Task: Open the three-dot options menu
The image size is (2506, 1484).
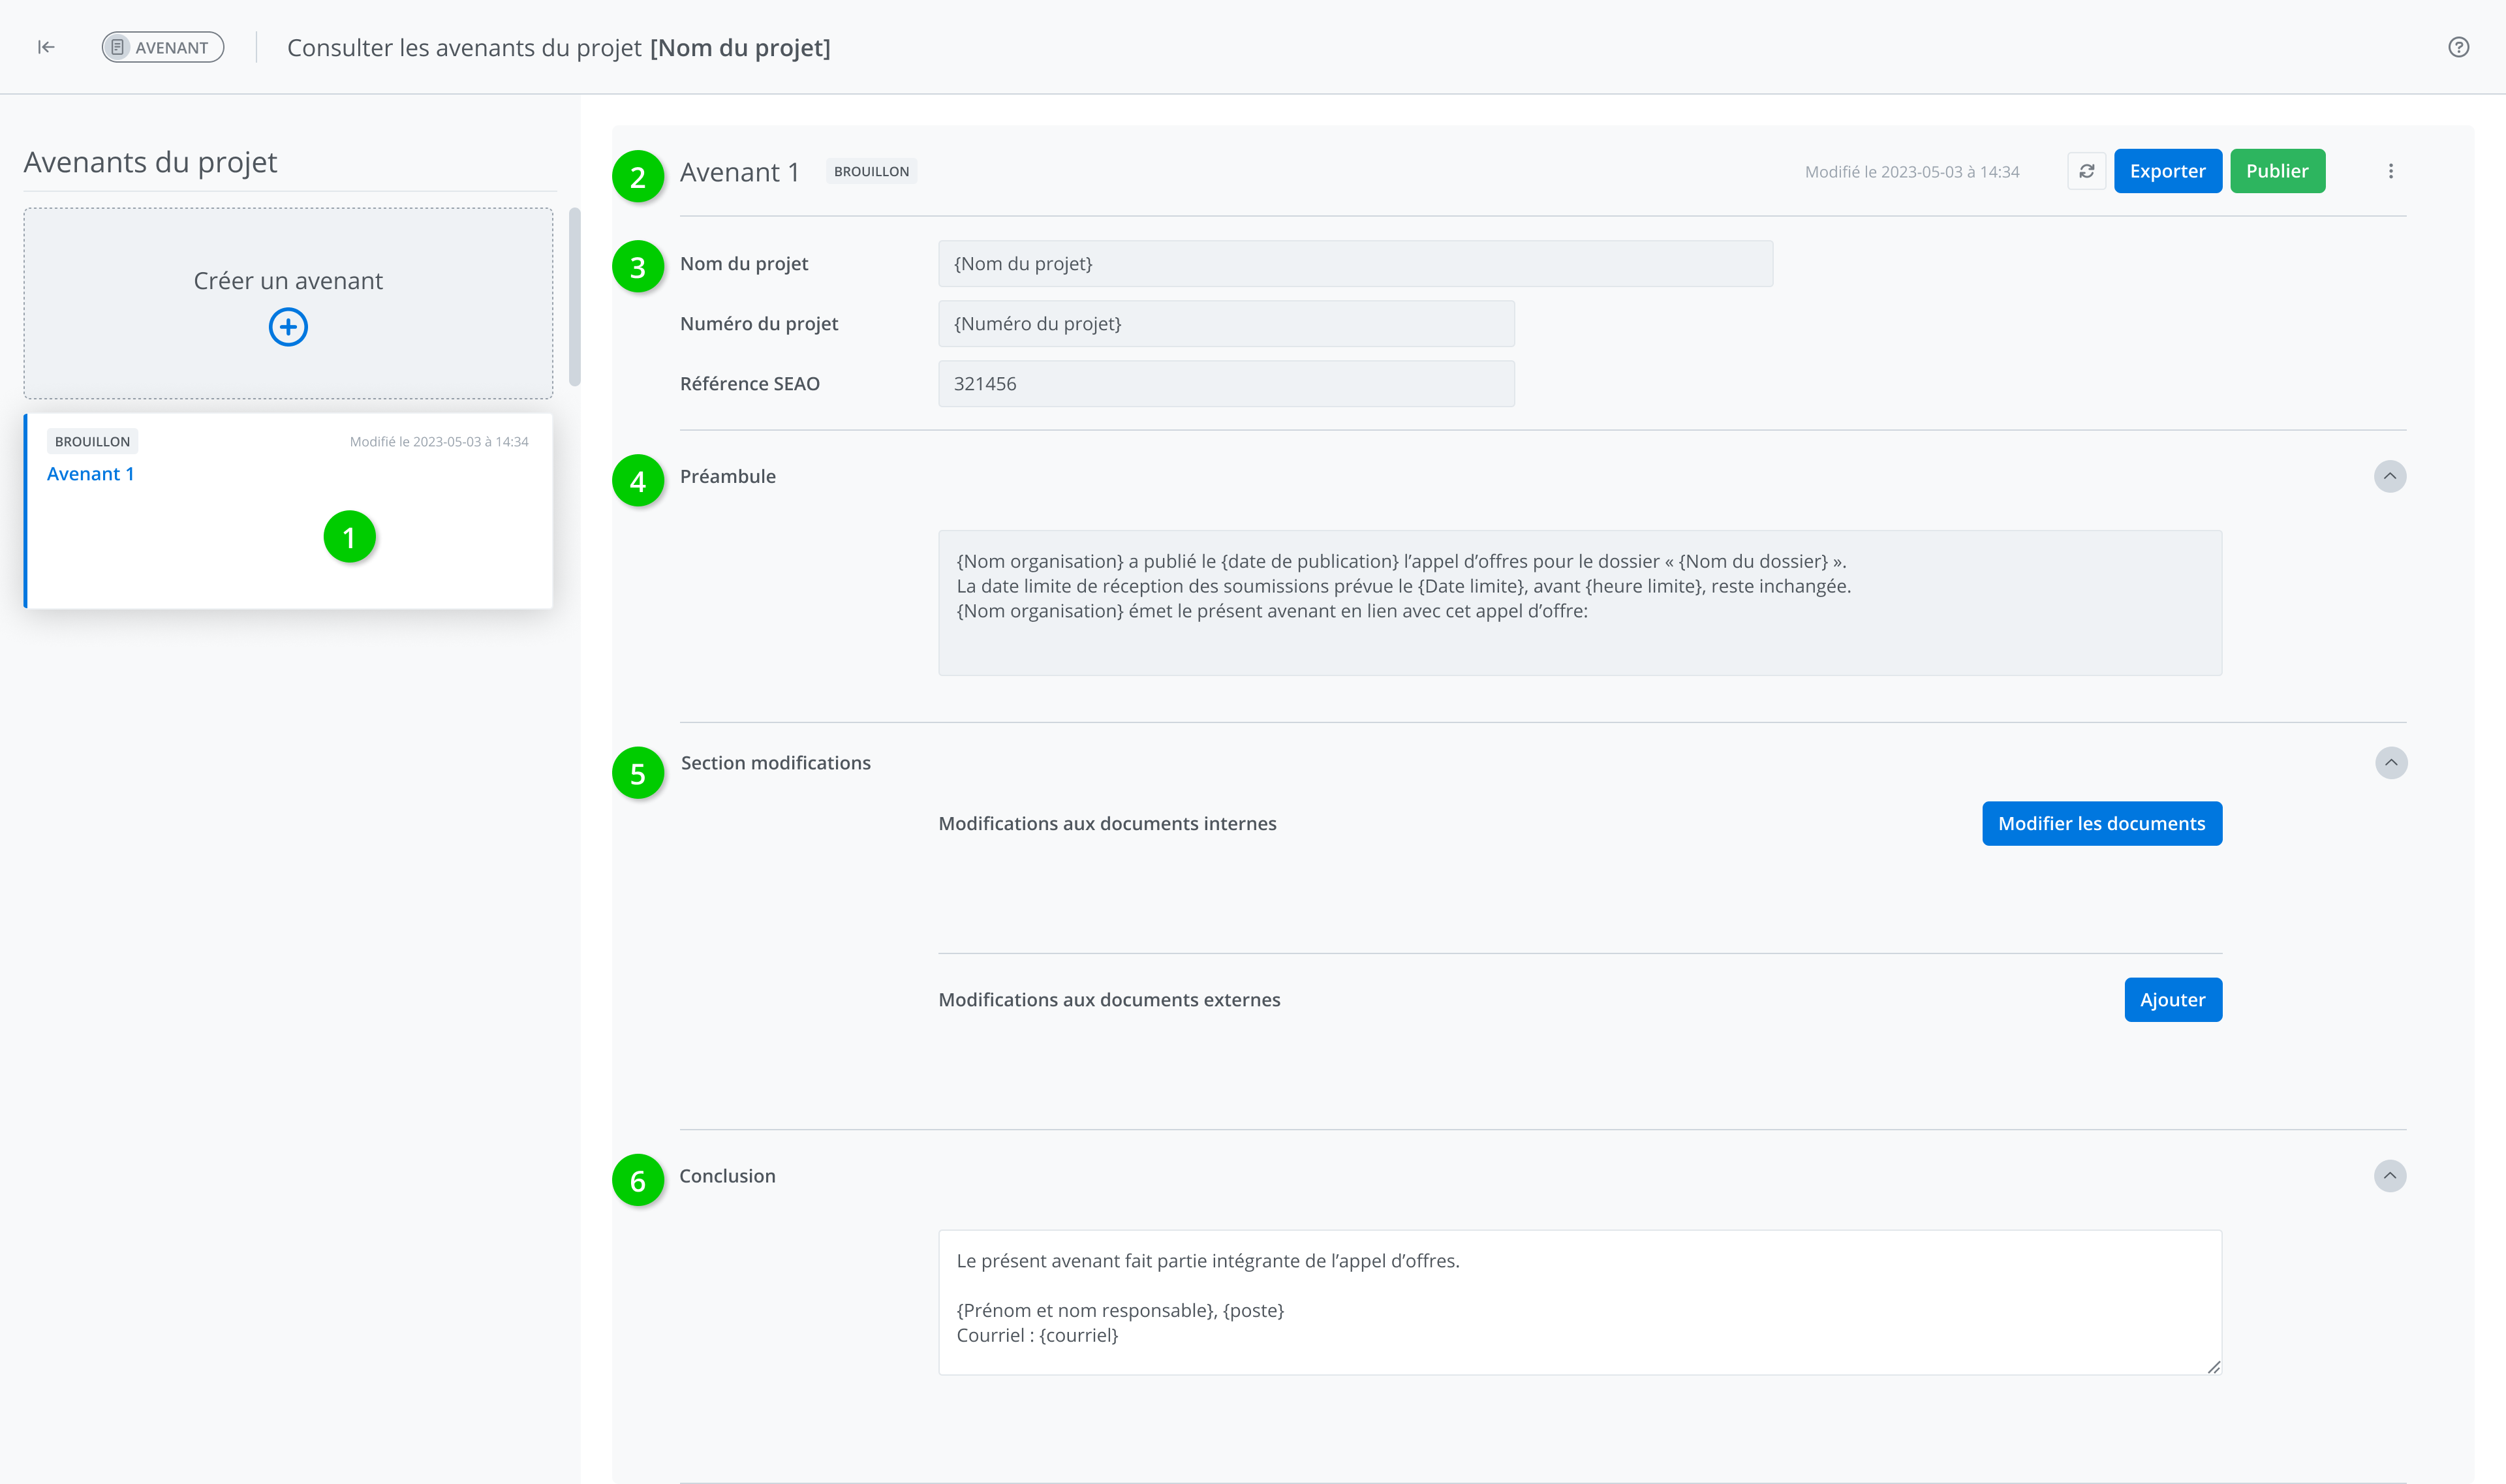Action: pyautogui.click(x=2390, y=171)
